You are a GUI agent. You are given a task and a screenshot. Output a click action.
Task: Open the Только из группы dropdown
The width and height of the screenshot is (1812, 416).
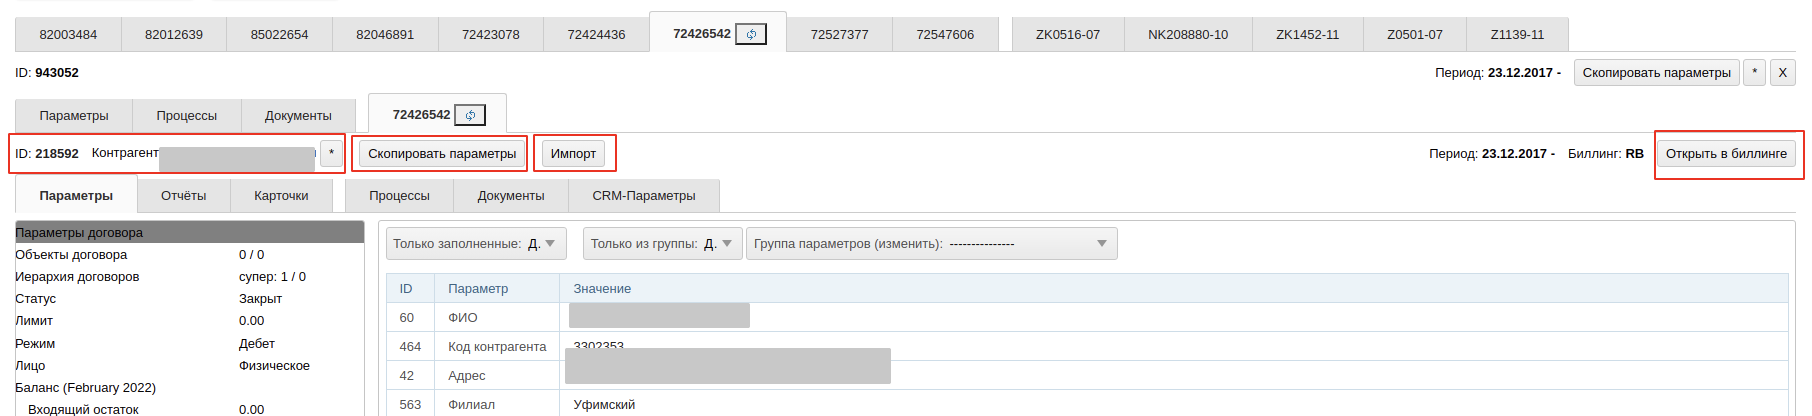pyautogui.click(x=662, y=243)
